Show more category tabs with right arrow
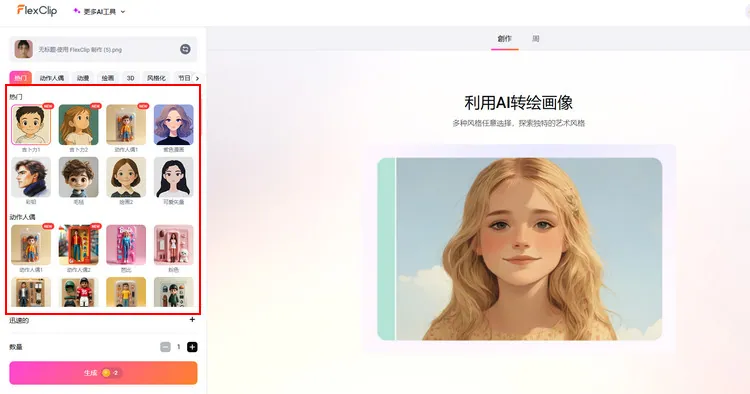The width and height of the screenshot is (750, 394). tap(197, 78)
